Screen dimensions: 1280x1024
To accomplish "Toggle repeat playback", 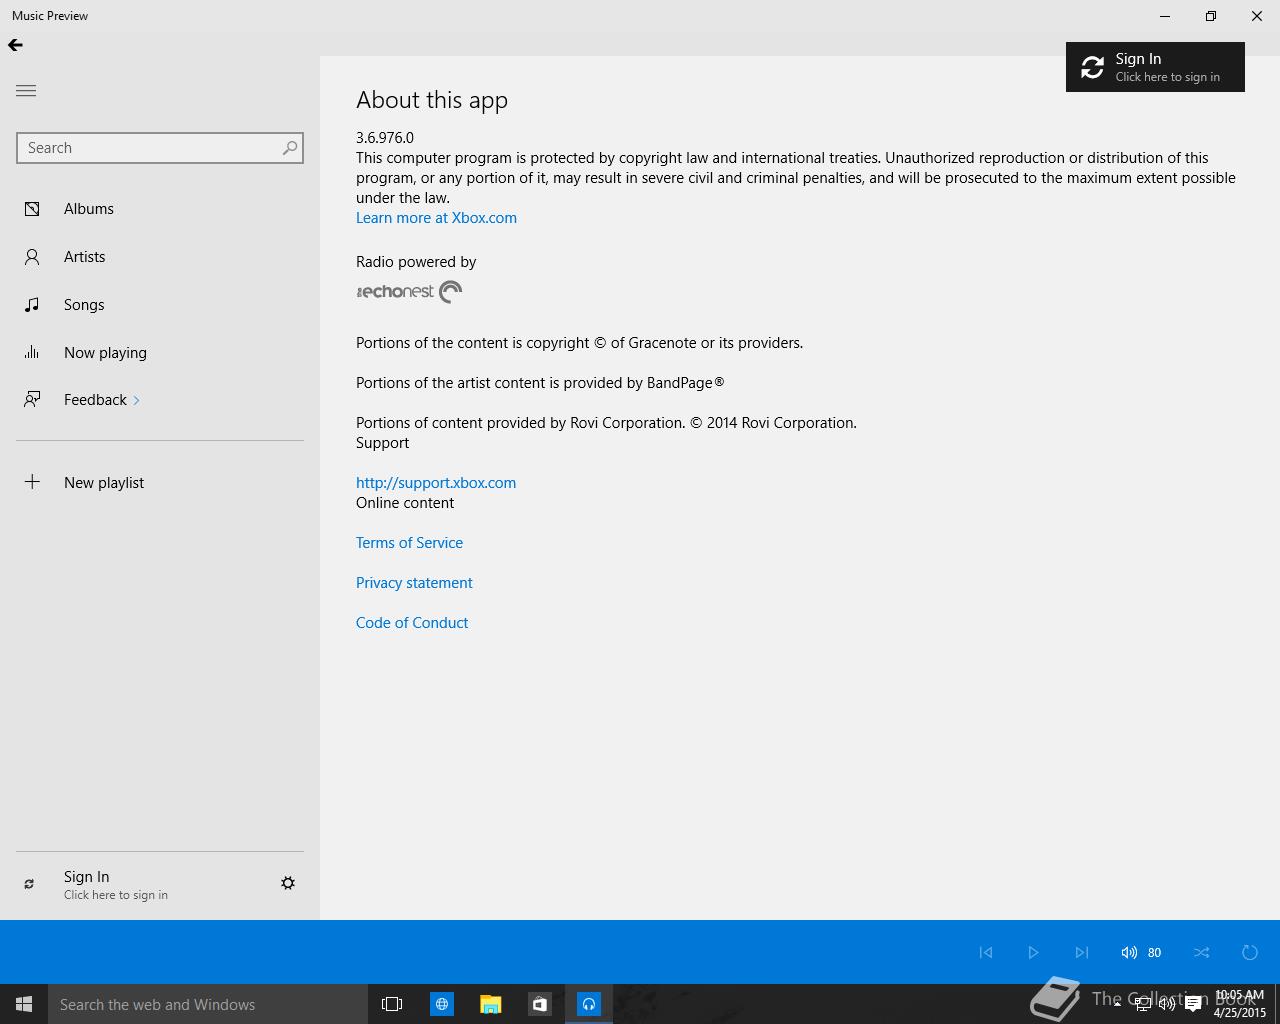I will pyautogui.click(x=1250, y=952).
